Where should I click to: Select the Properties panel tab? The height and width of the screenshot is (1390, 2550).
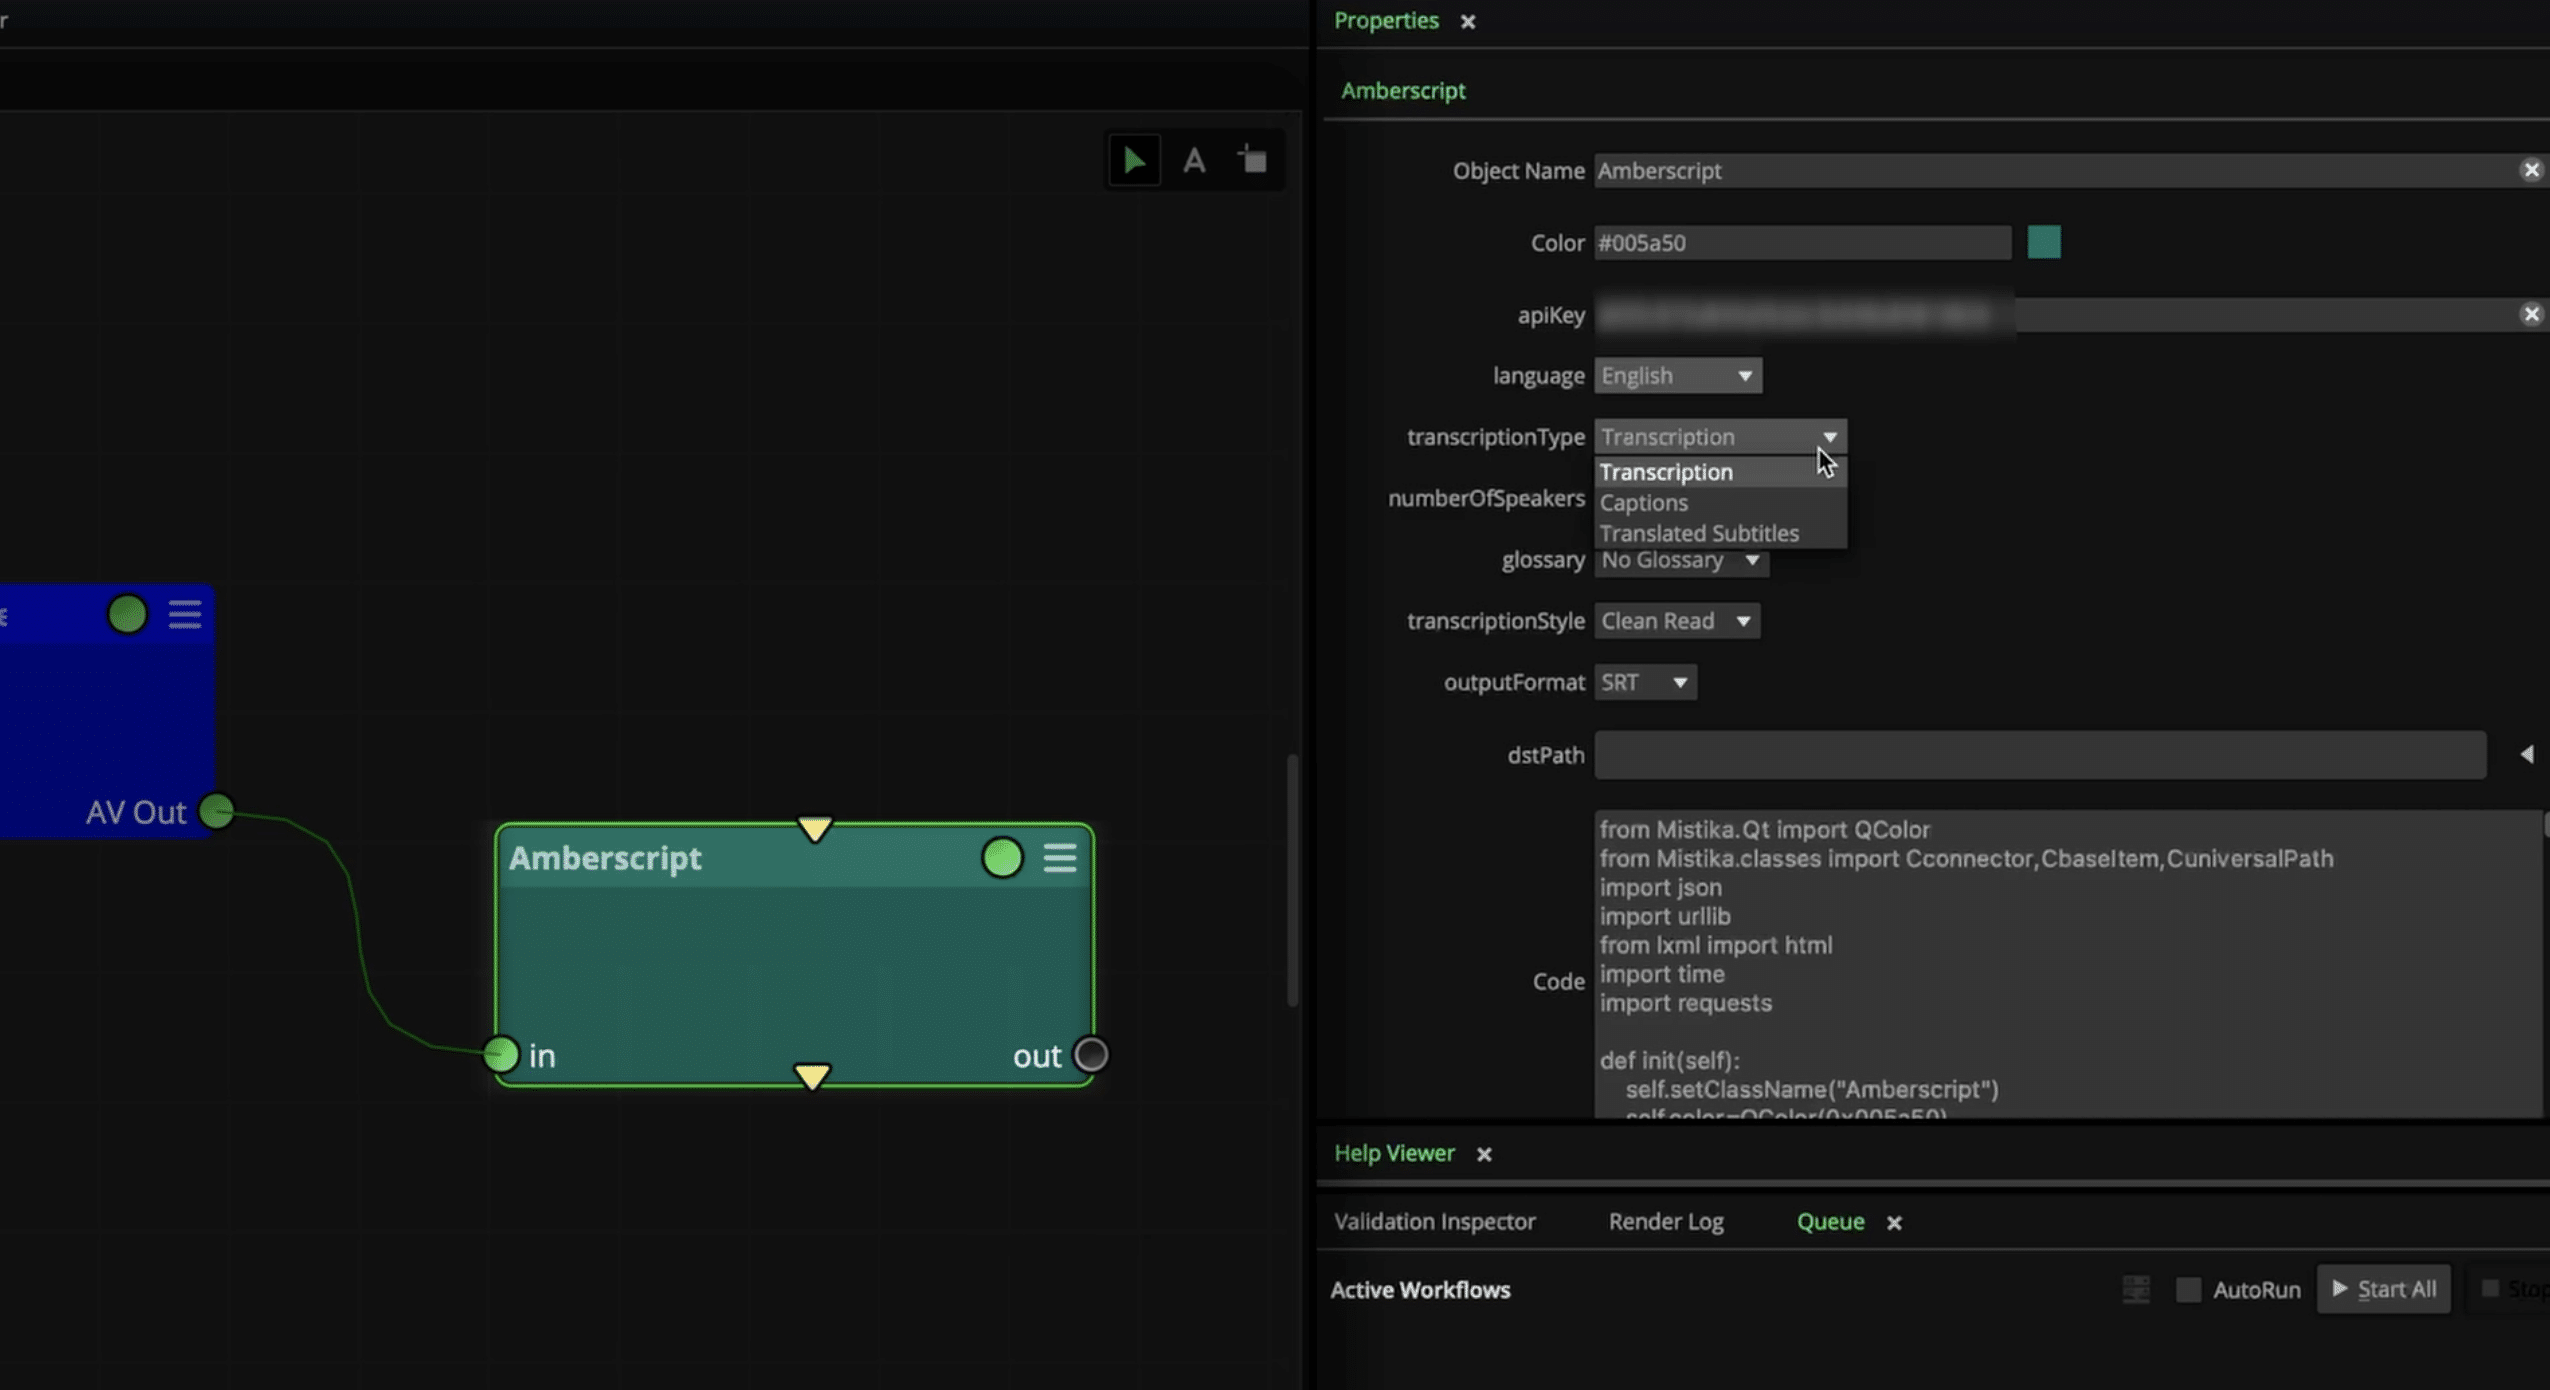(x=1386, y=20)
